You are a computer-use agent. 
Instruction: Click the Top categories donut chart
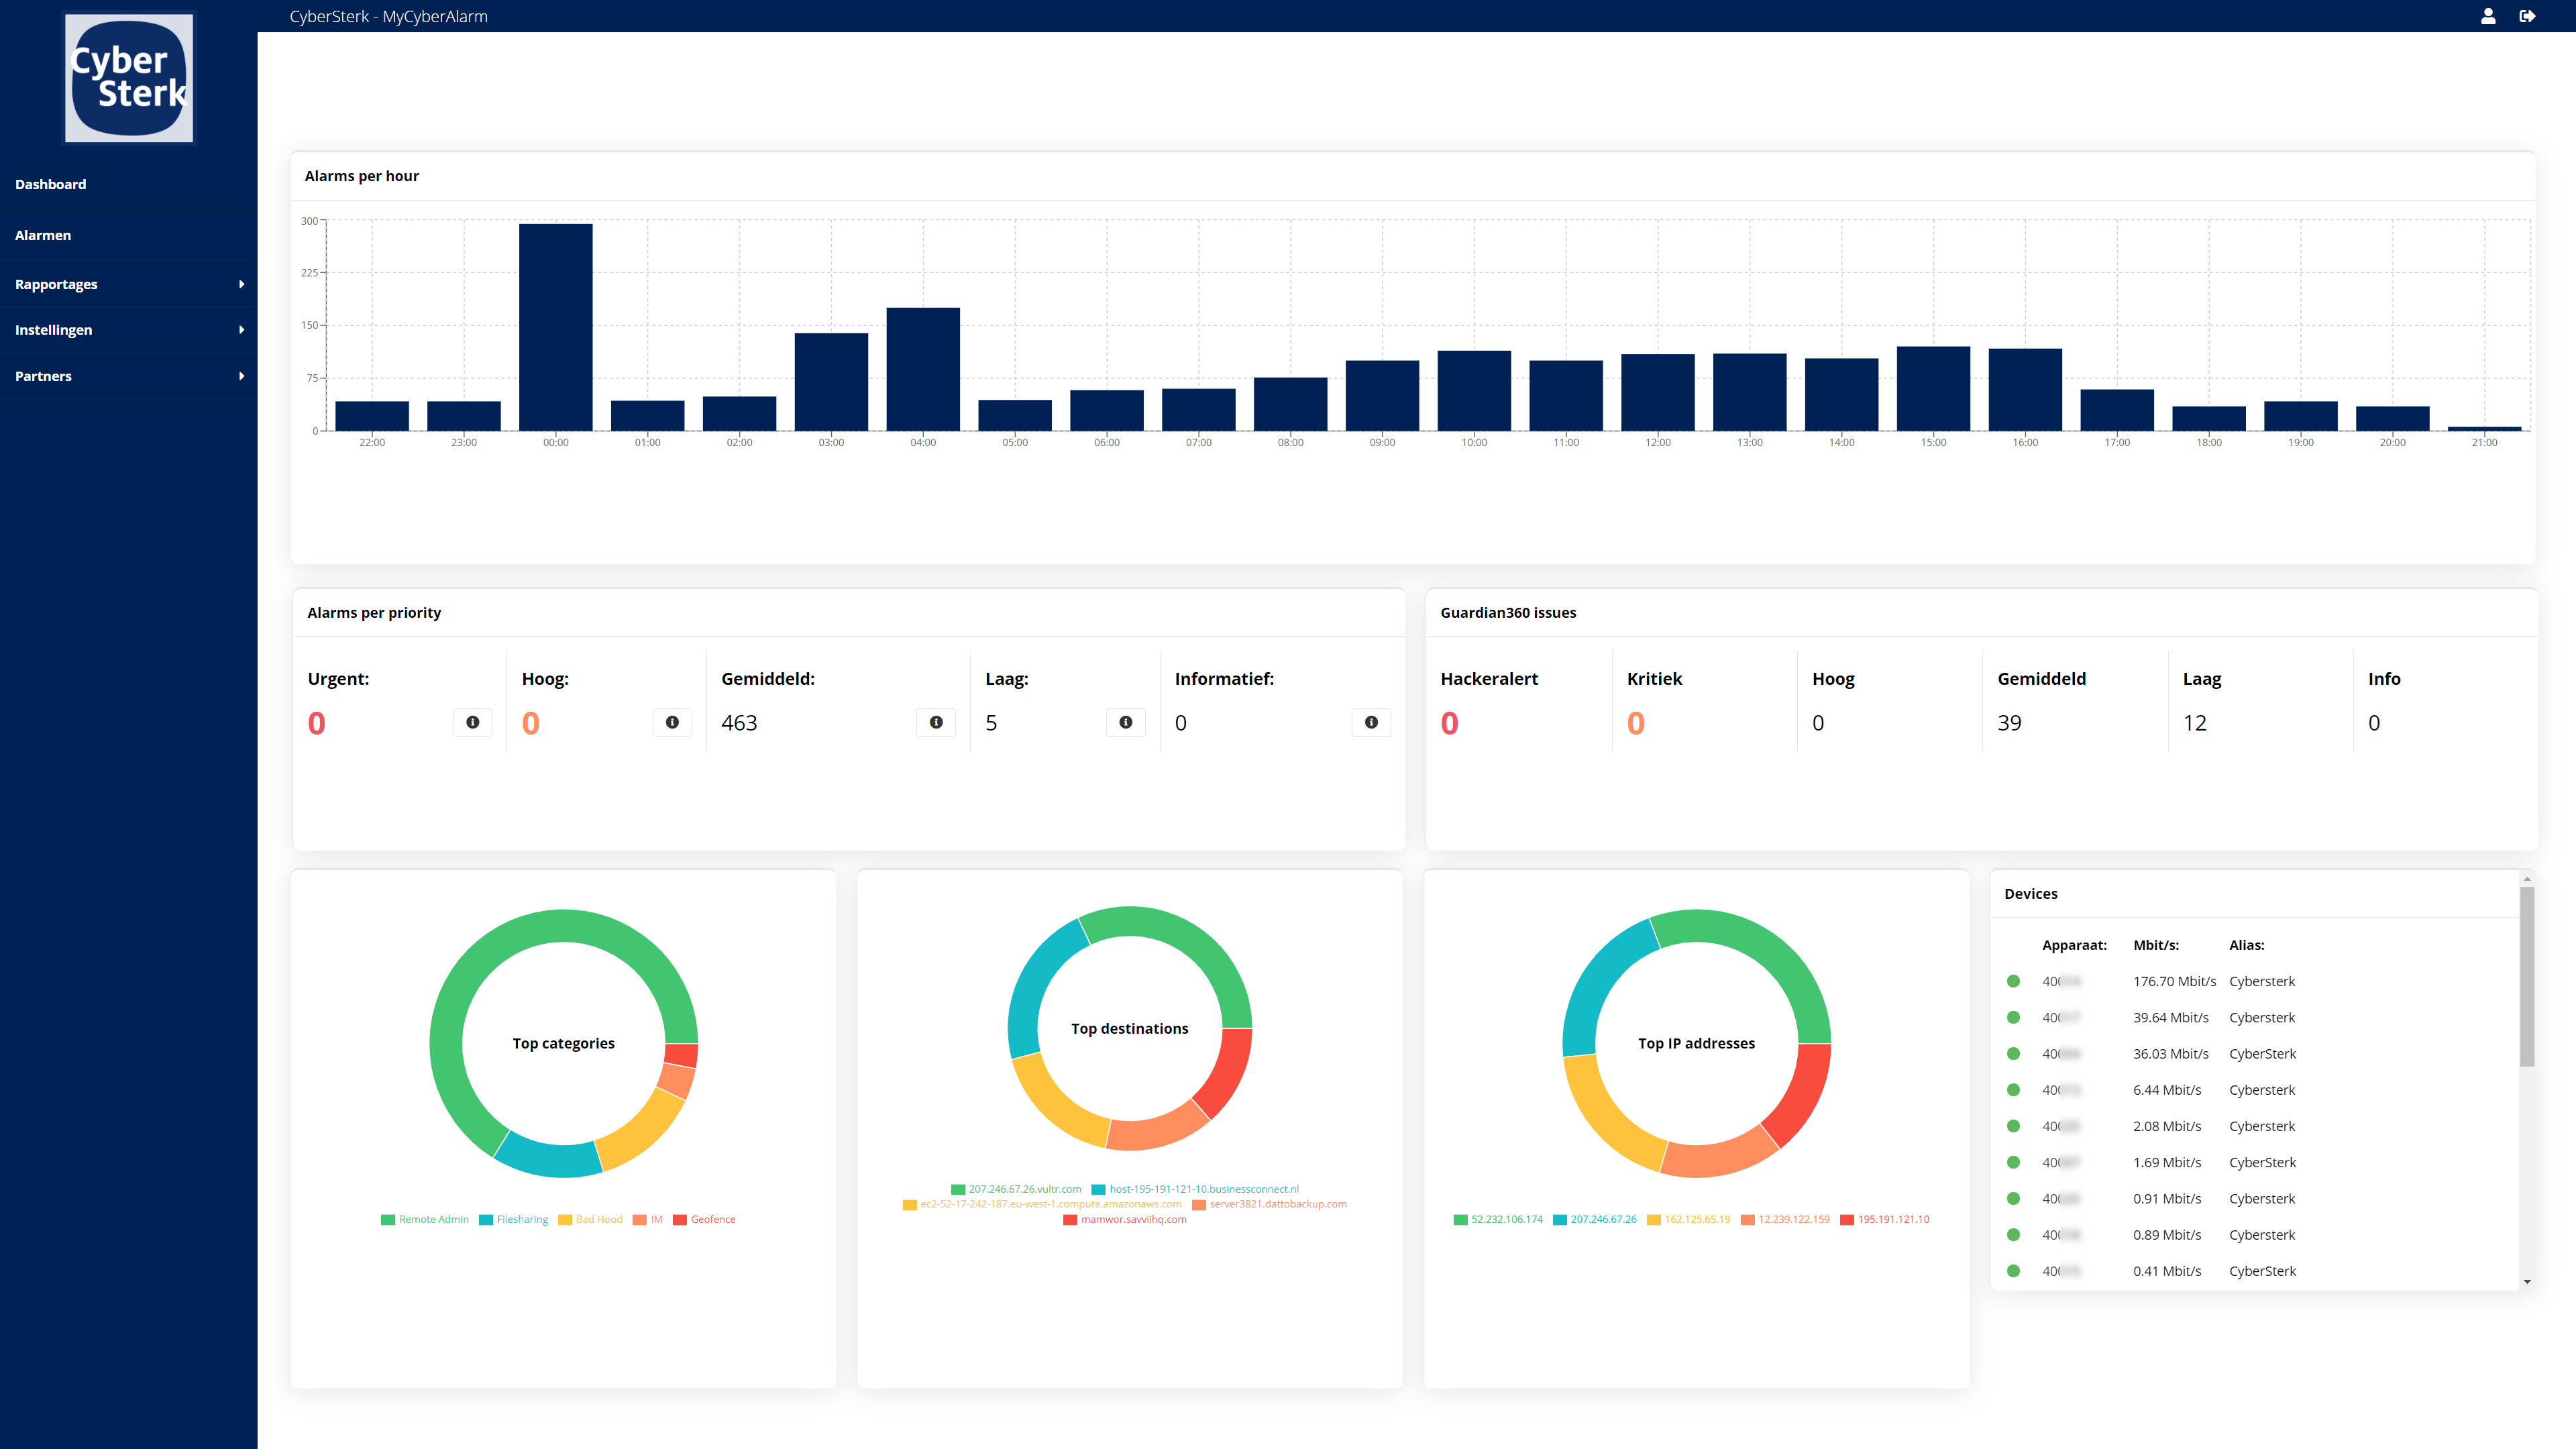pyautogui.click(x=563, y=1042)
